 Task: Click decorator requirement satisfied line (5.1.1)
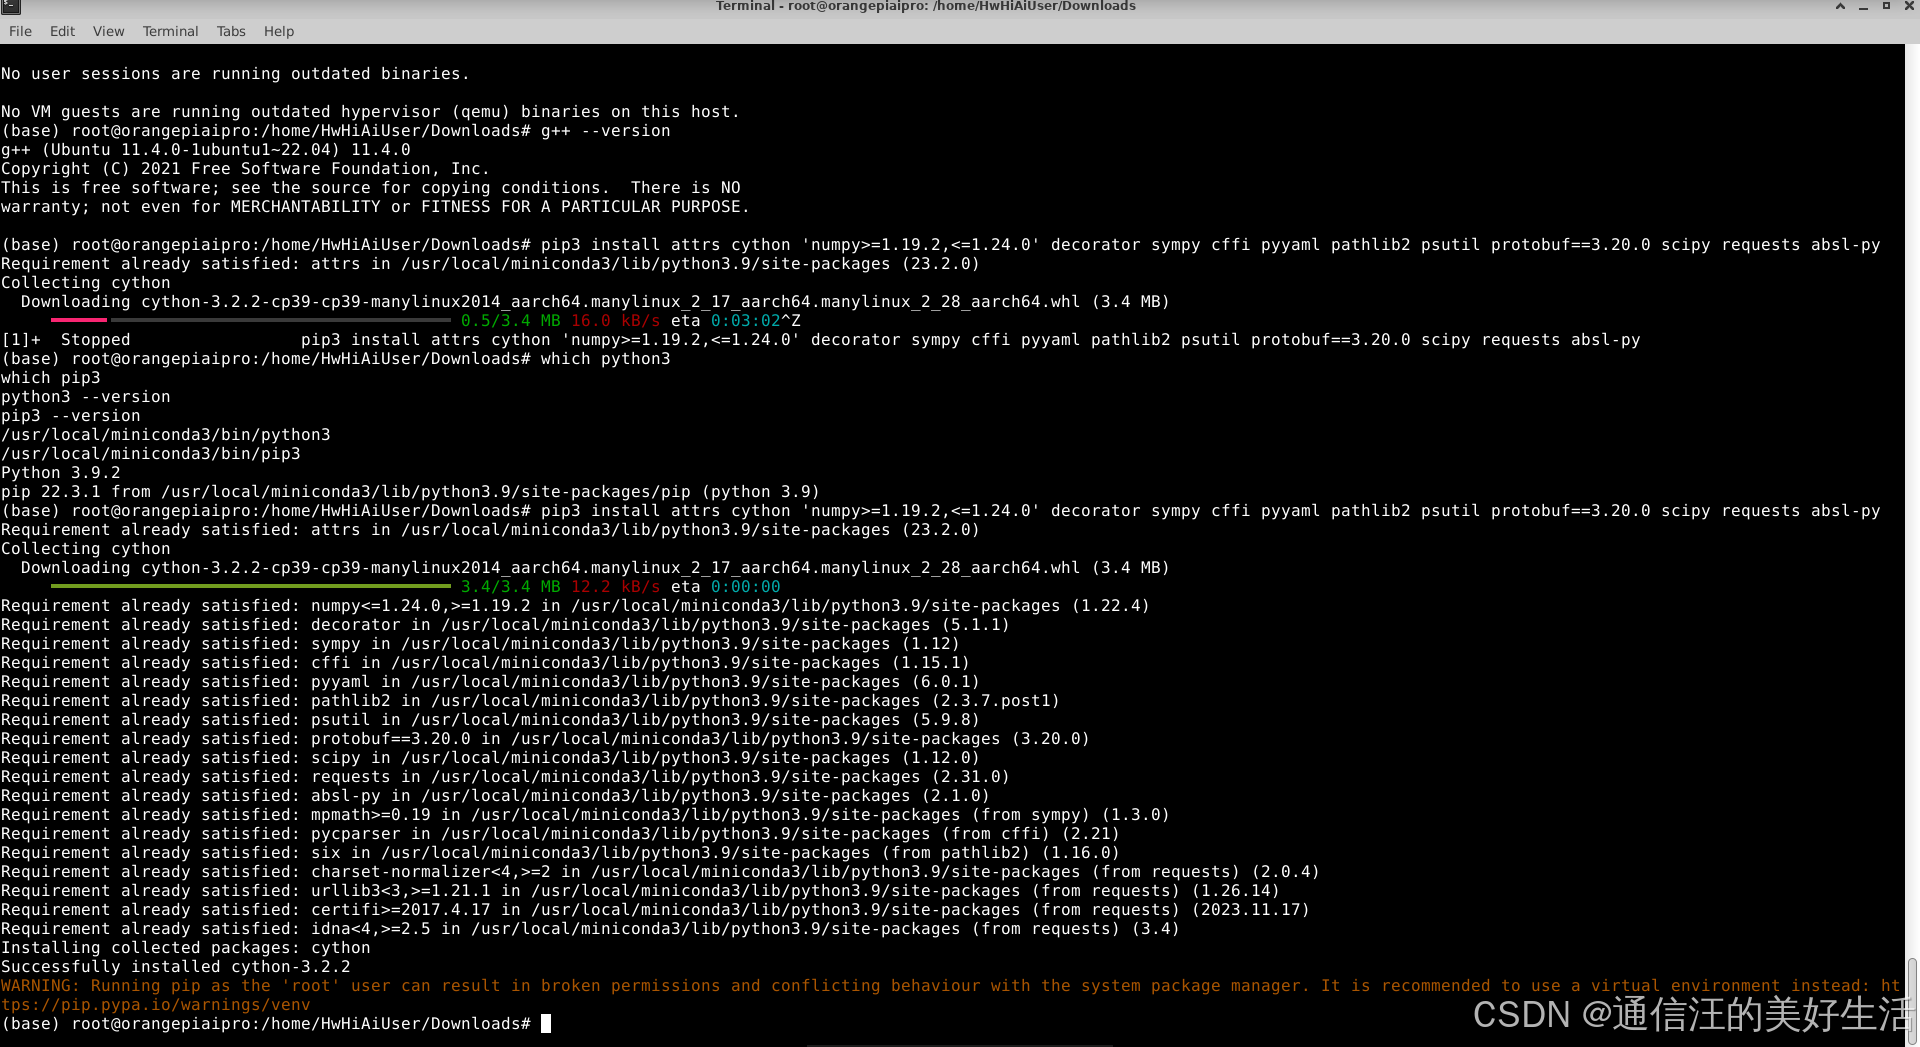pos(505,625)
